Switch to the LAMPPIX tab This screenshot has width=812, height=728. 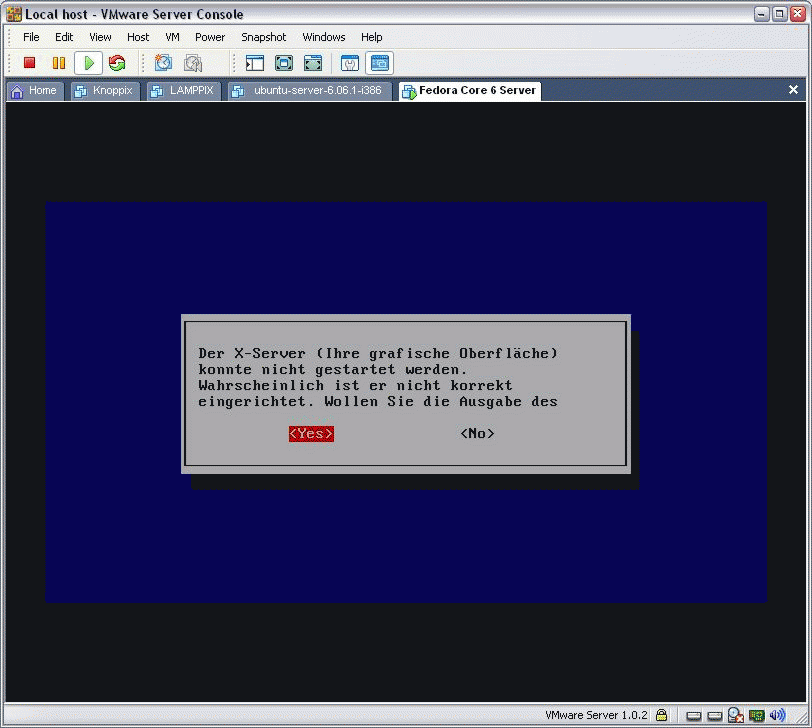[184, 91]
